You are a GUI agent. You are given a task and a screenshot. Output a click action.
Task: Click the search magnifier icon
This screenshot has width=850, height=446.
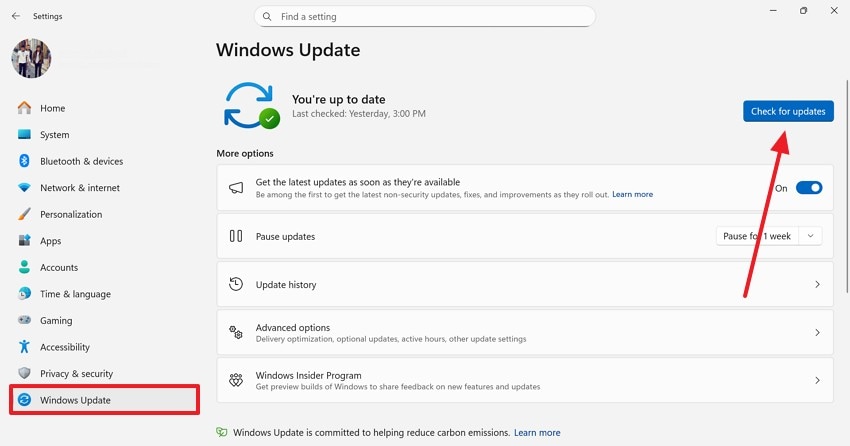click(268, 17)
